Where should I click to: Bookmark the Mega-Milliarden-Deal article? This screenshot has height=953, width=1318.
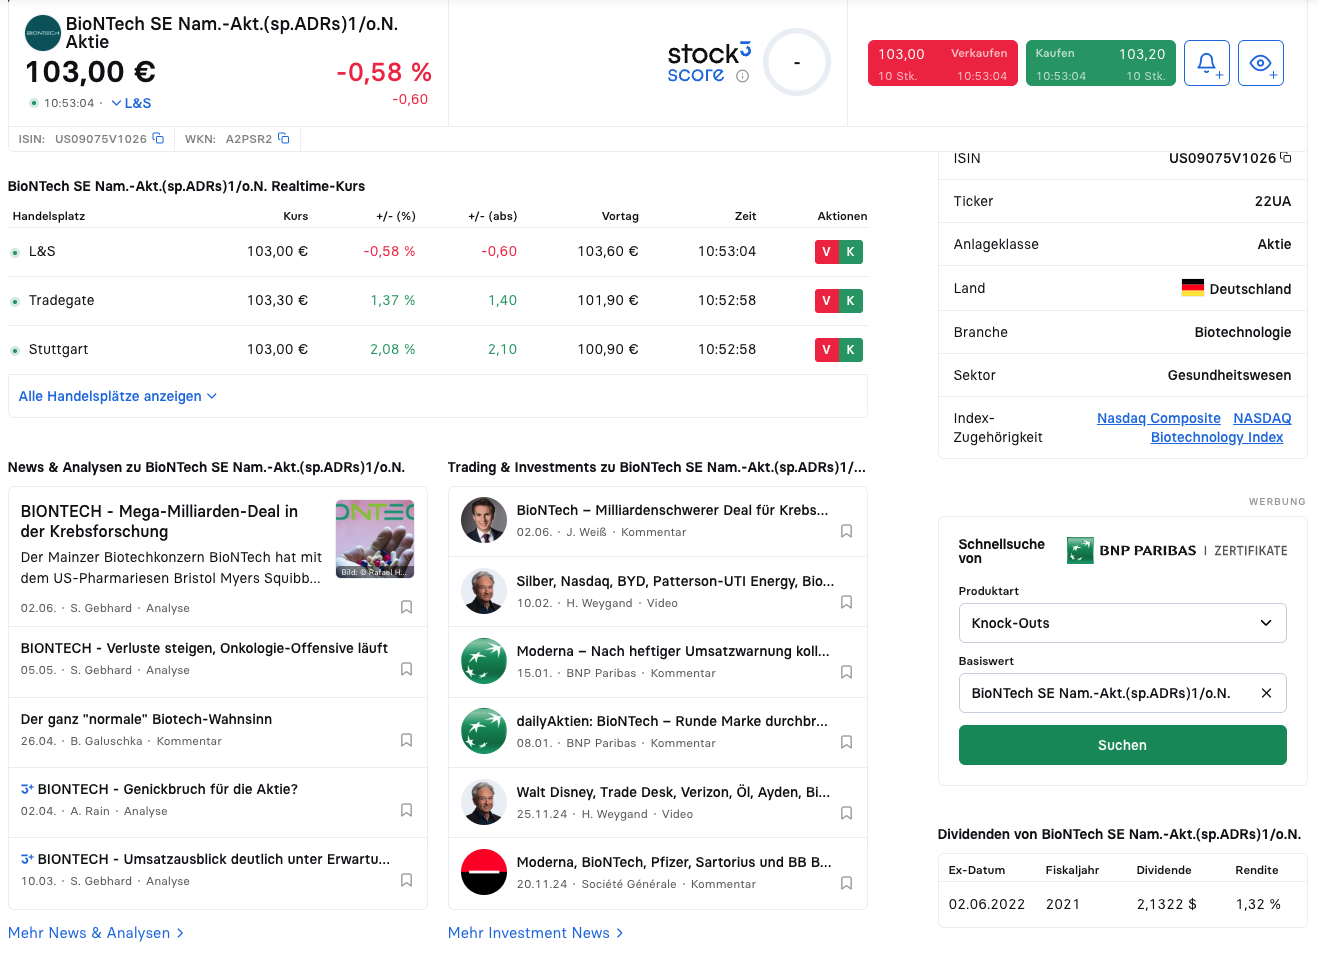point(406,607)
